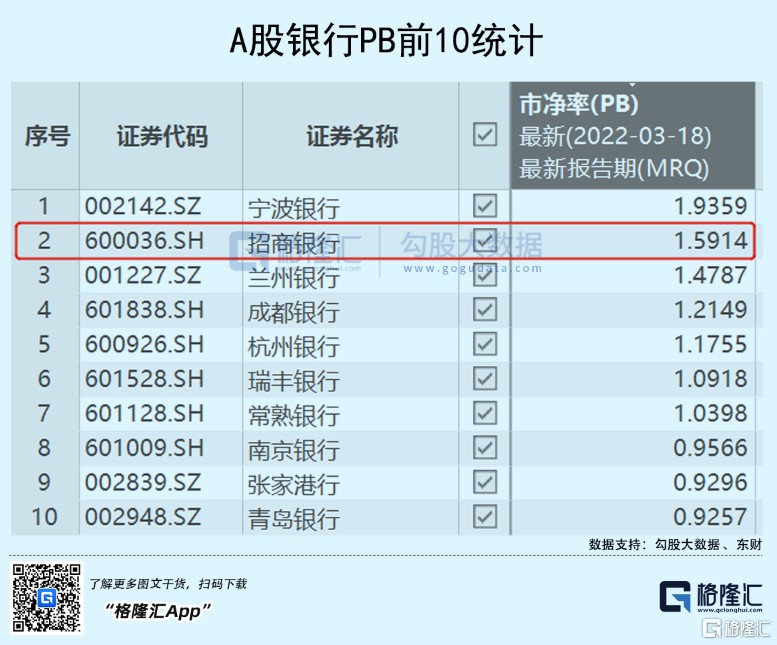777x645 pixels.
Task: Click the name 杭州银行
Action: coord(293,347)
